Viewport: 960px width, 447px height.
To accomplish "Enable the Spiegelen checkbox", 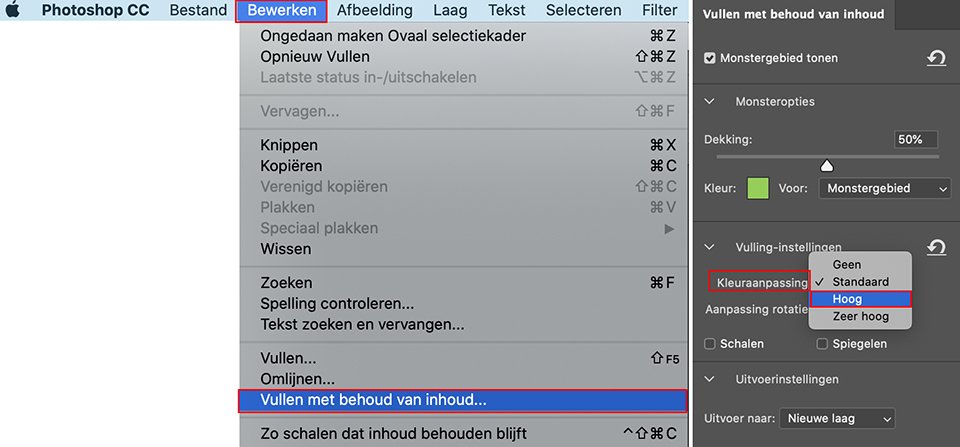I will pyautogui.click(x=822, y=344).
